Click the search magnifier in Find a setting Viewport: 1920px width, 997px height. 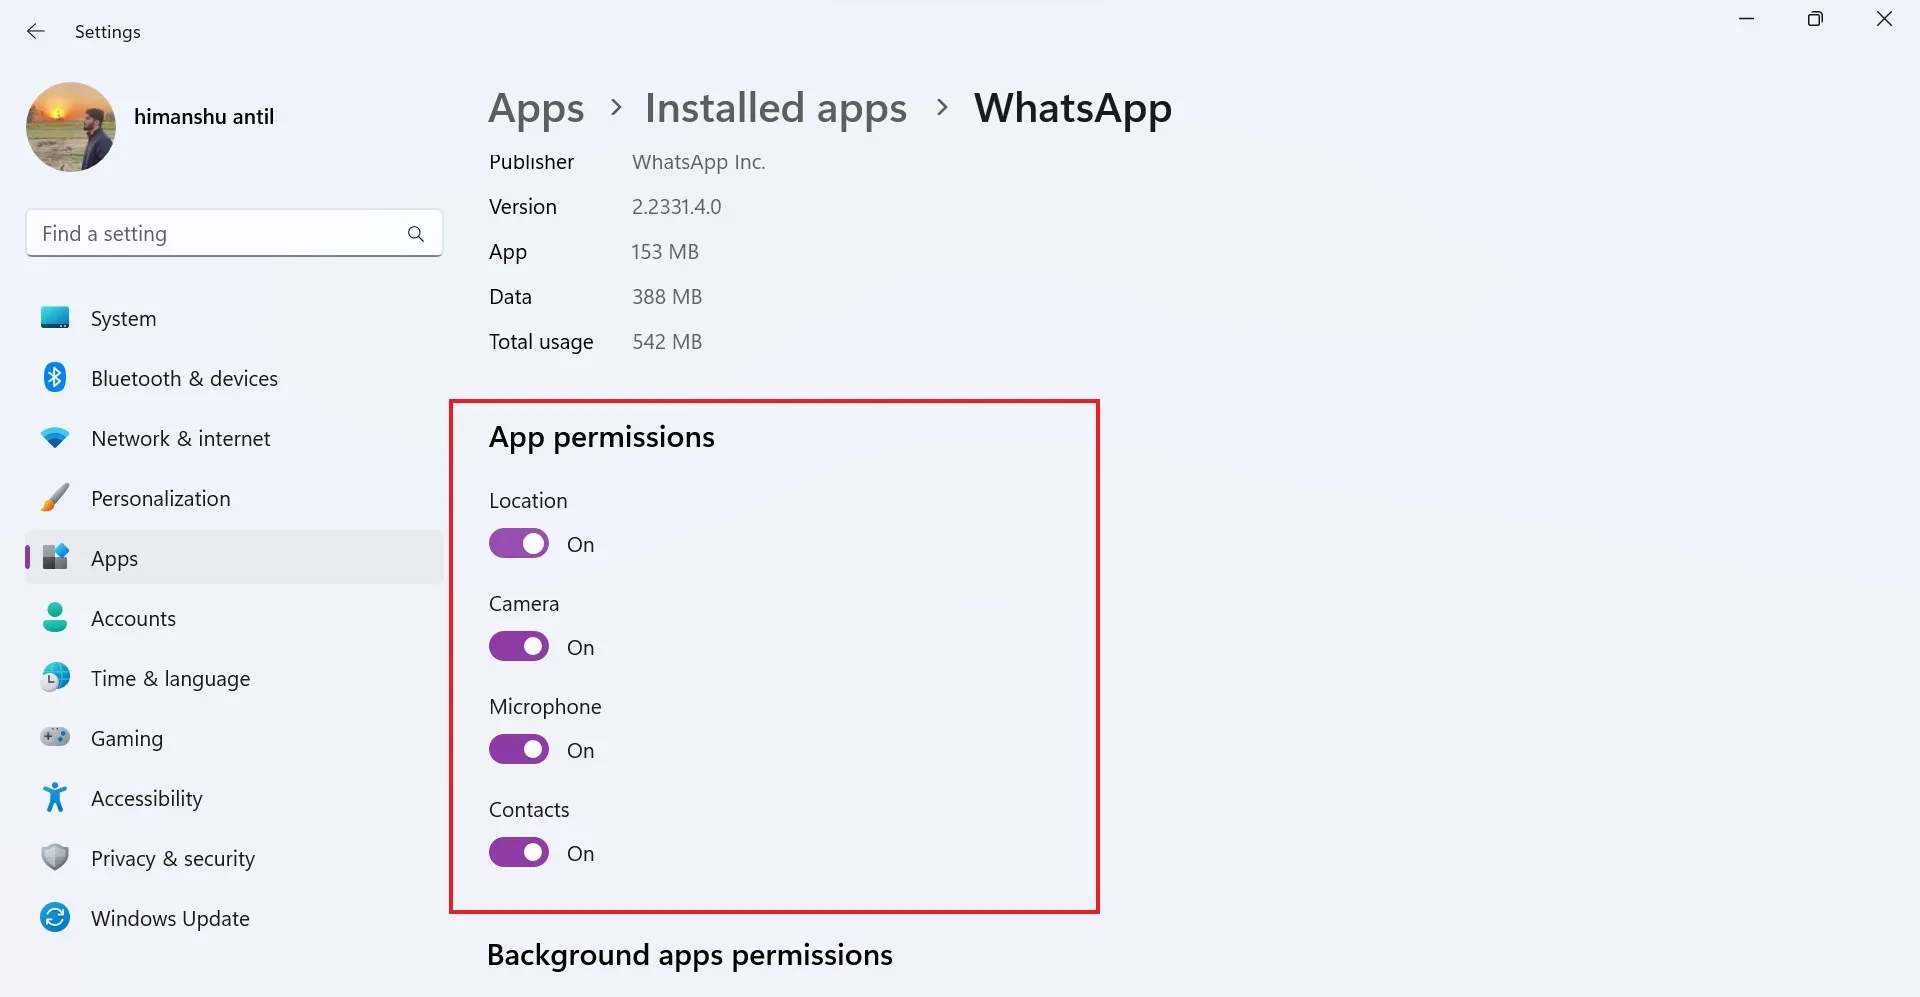point(416,233)
